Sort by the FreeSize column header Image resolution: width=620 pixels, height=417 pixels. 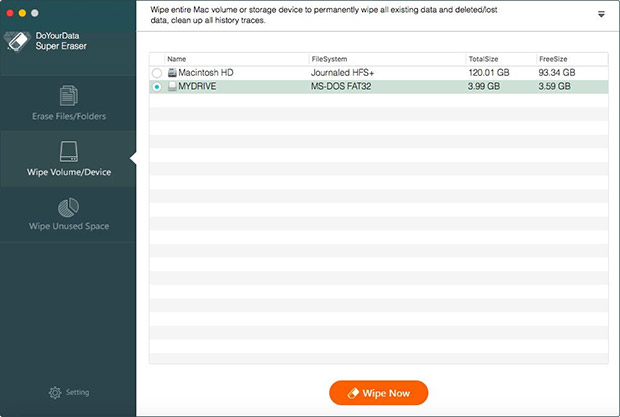pyautogui.click(x=553, y=59)
